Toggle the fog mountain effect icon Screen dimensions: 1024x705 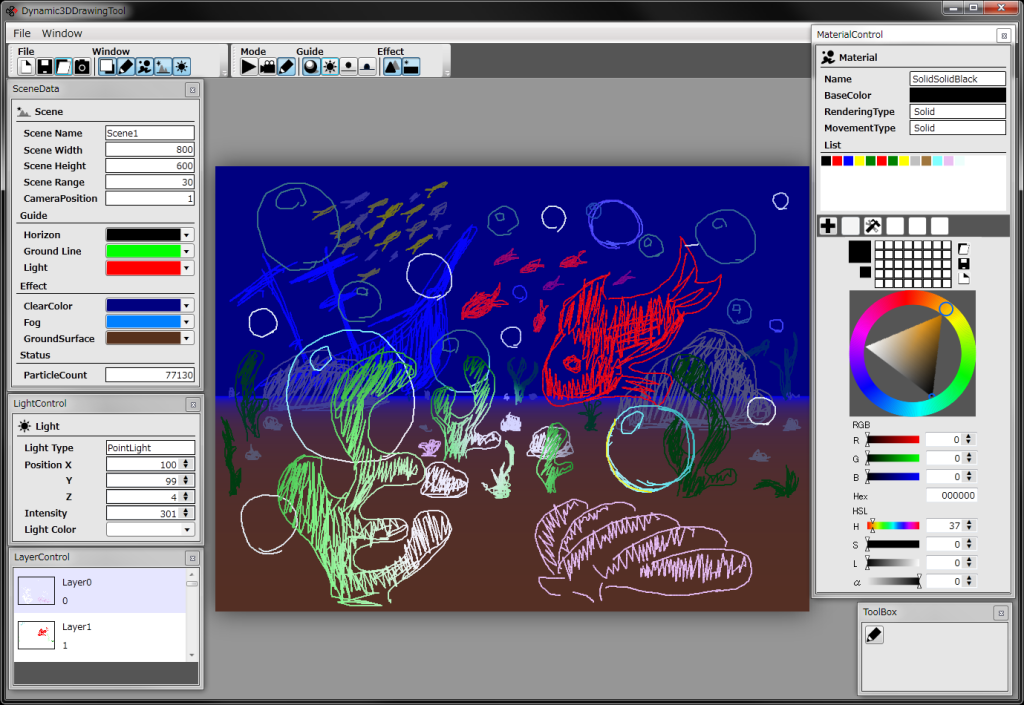(x=392, y=67)
